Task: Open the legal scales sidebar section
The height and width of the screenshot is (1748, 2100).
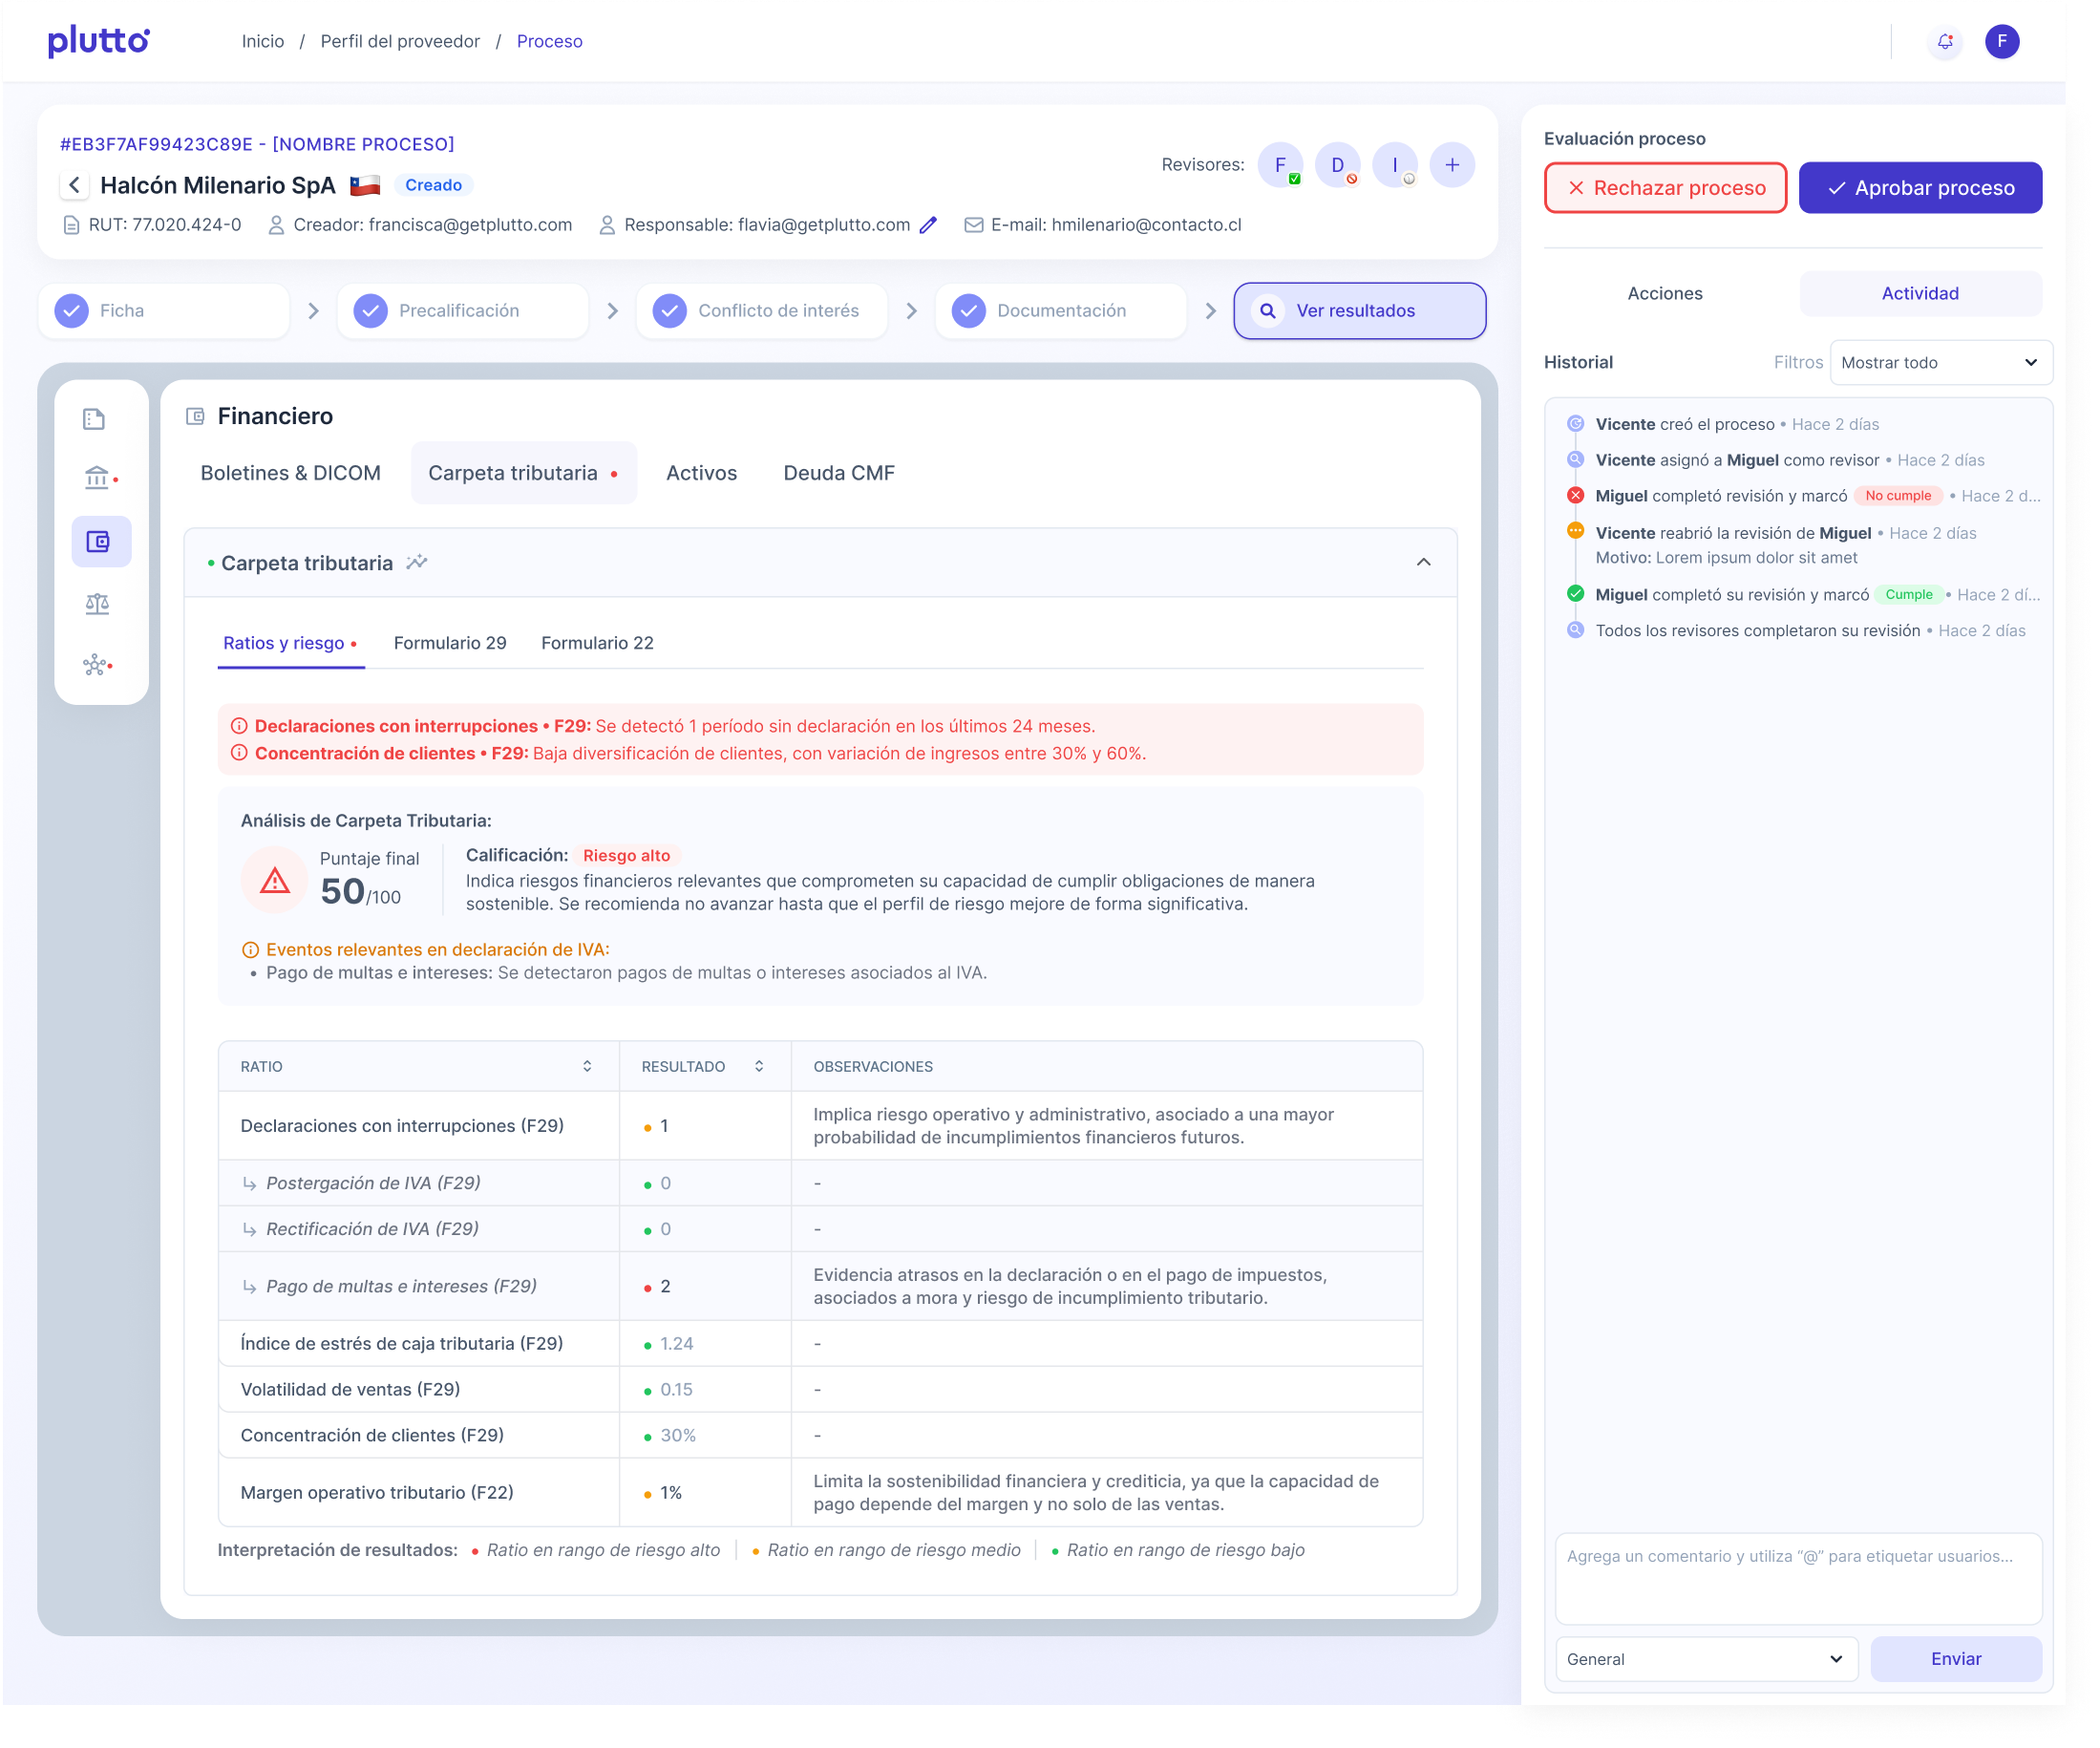Action: tap(97, 603)
